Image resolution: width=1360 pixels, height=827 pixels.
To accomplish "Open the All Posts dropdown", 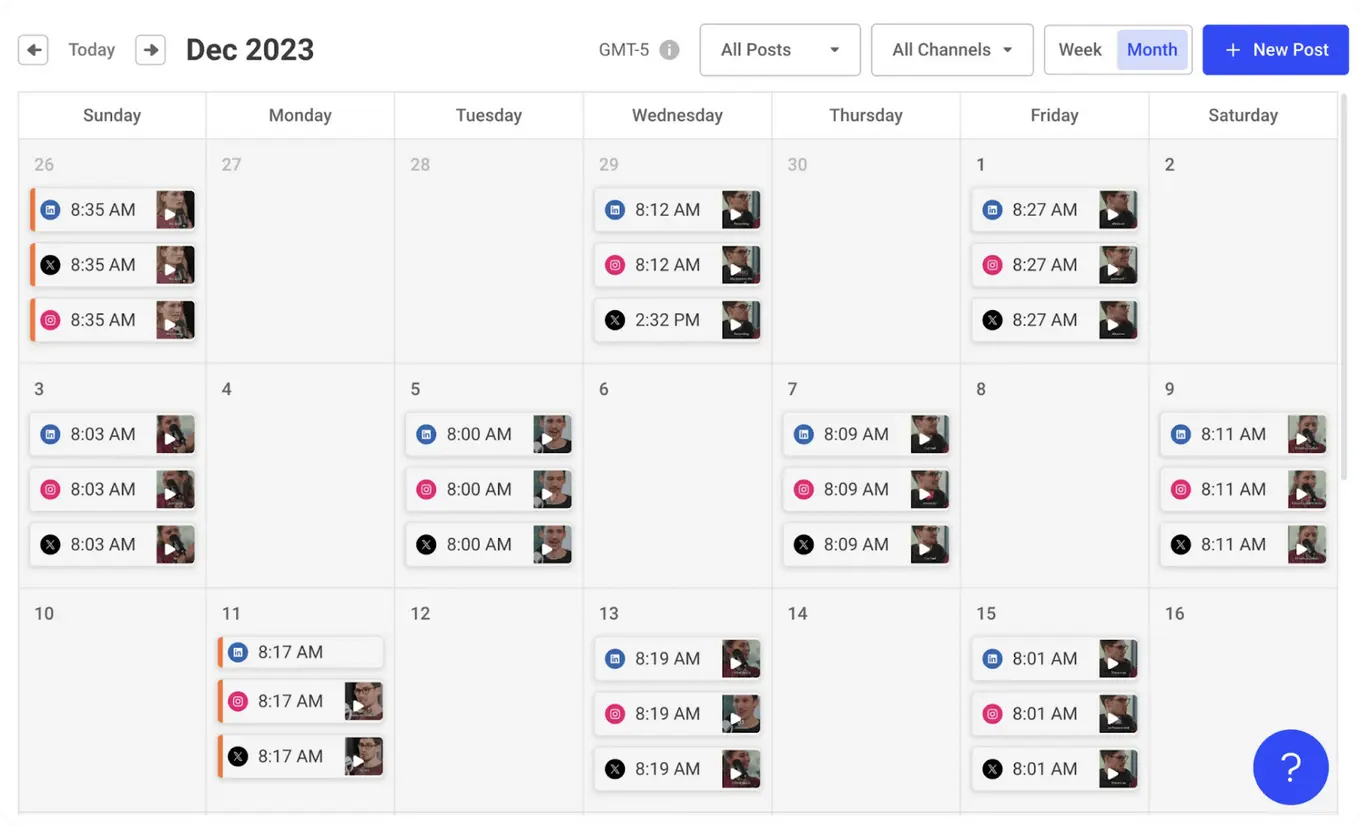I will 779,49.
